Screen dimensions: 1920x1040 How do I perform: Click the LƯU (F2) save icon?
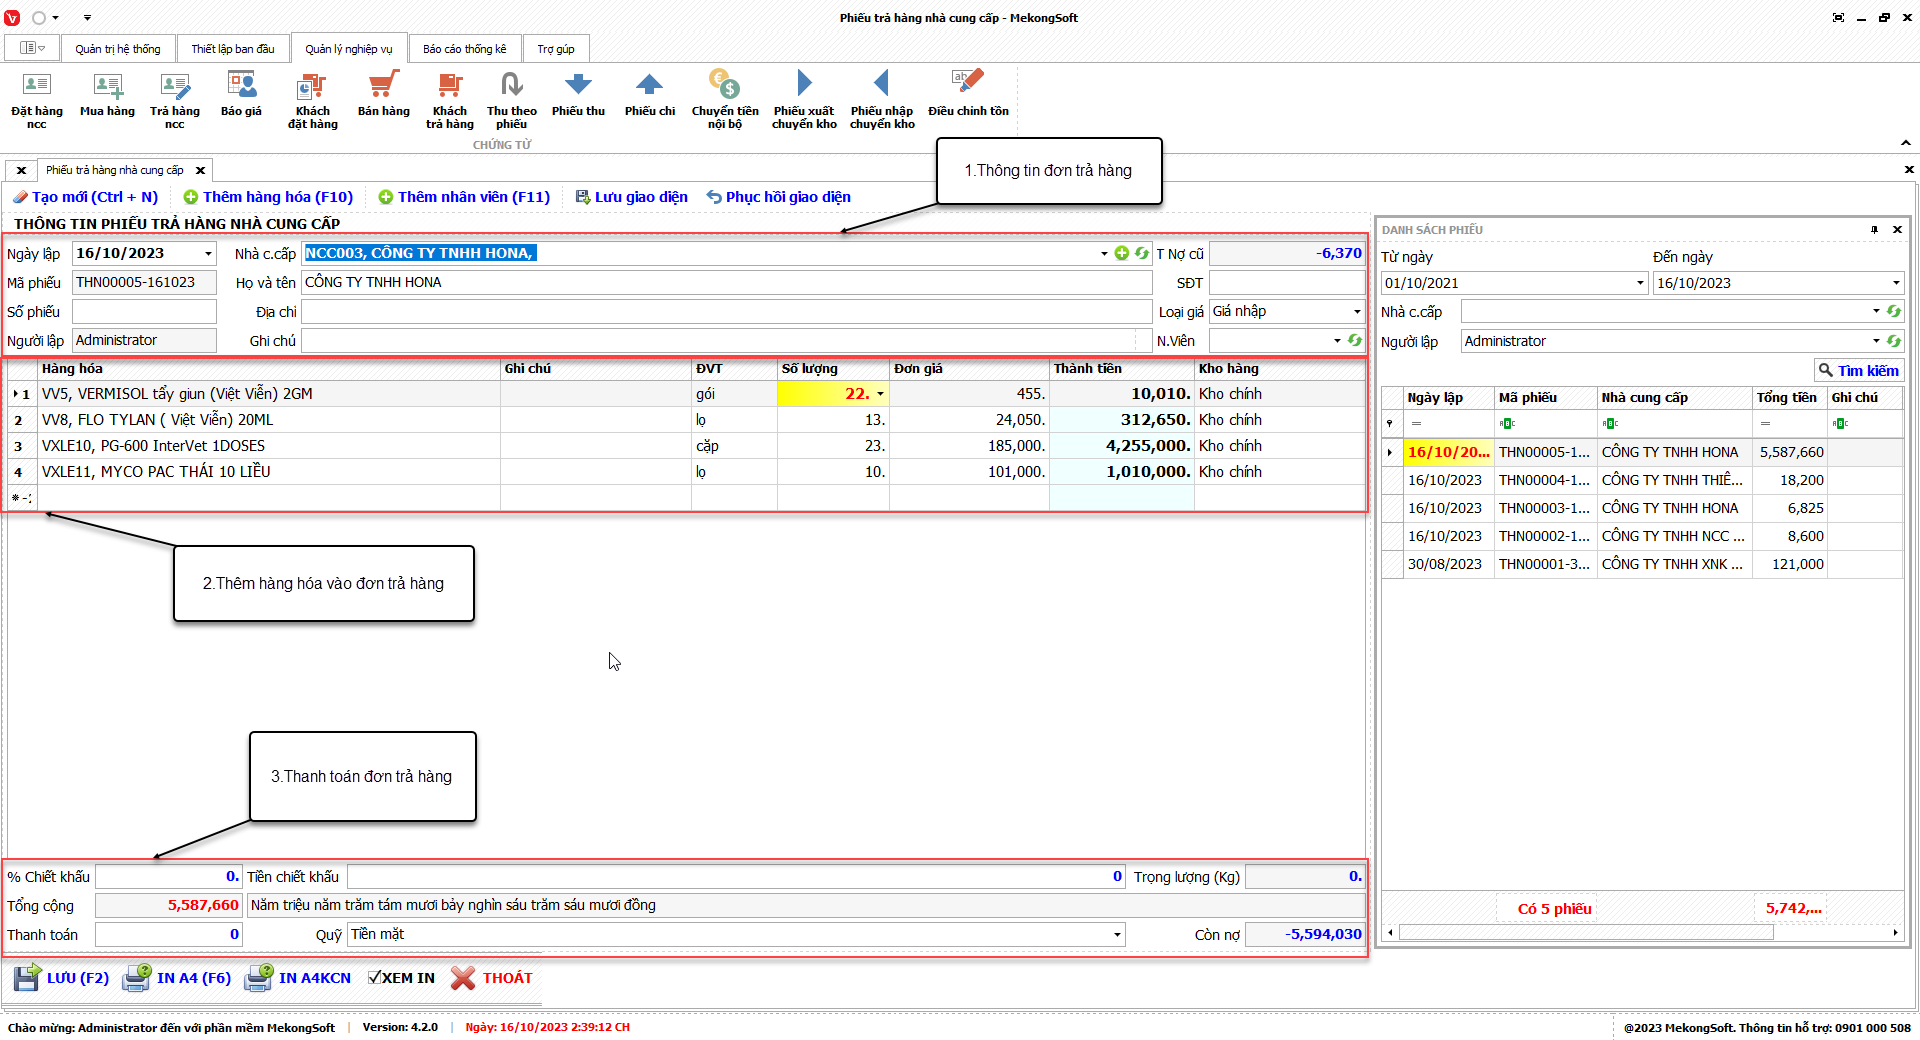[28, 978]
